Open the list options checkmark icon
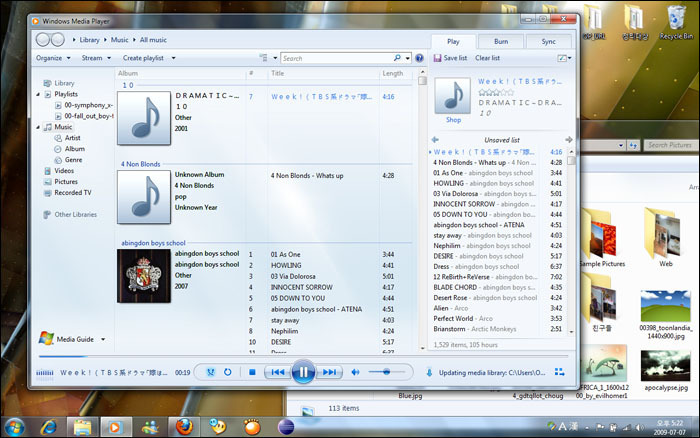The image size is (700, 438). coord(562,58)
